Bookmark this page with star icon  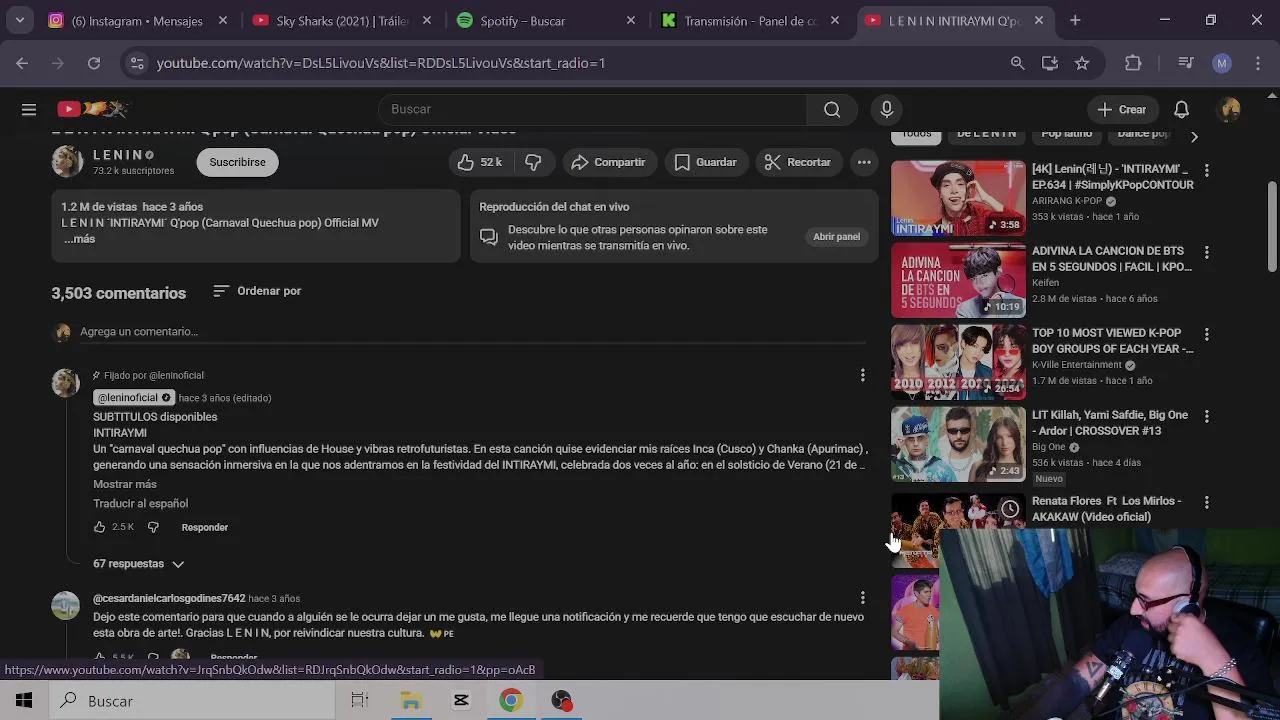coord(1082,63)
